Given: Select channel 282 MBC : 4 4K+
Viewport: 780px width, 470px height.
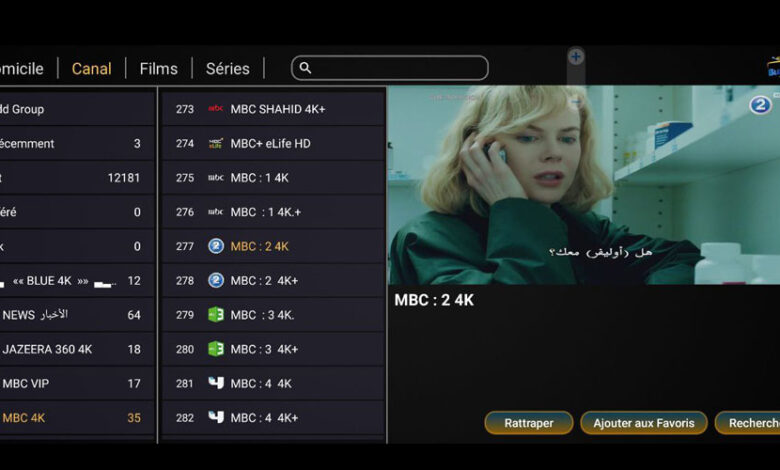Looking at the screenshot, I should [x=273, y=418].
